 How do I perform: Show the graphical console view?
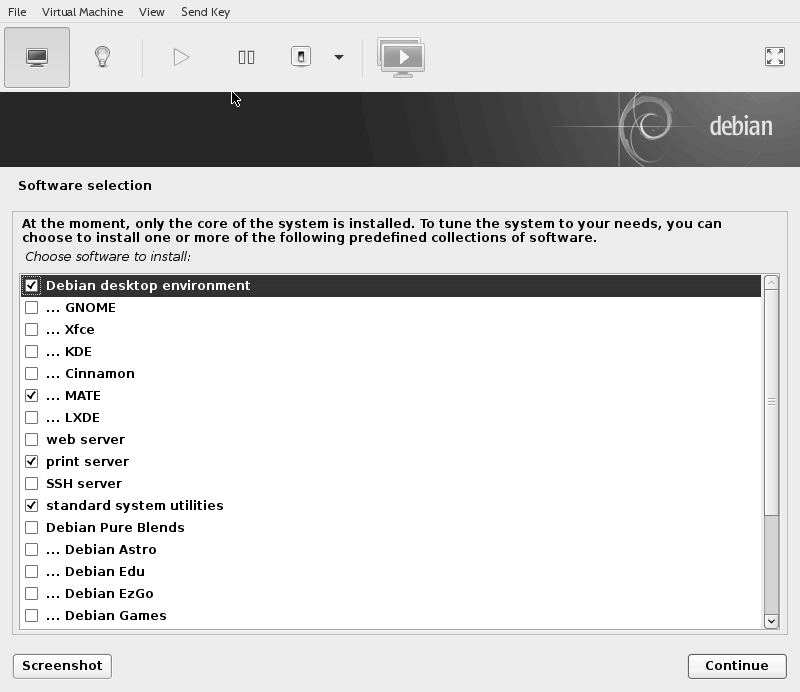[37, 57]
